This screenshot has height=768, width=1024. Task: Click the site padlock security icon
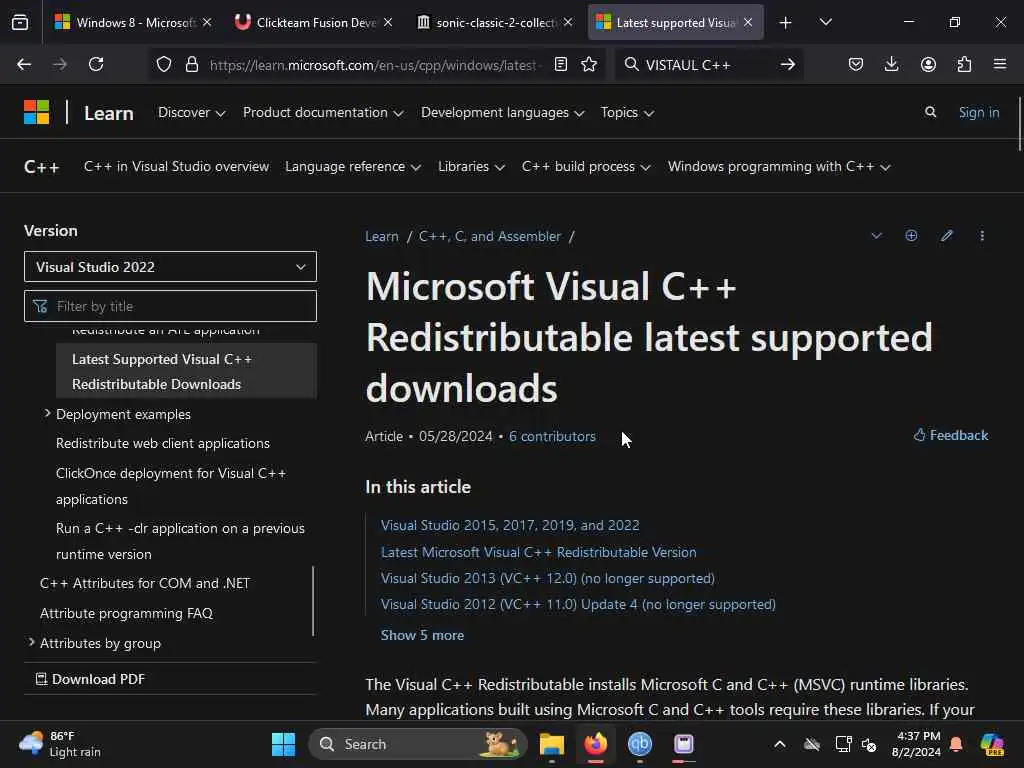pos(191,64)
